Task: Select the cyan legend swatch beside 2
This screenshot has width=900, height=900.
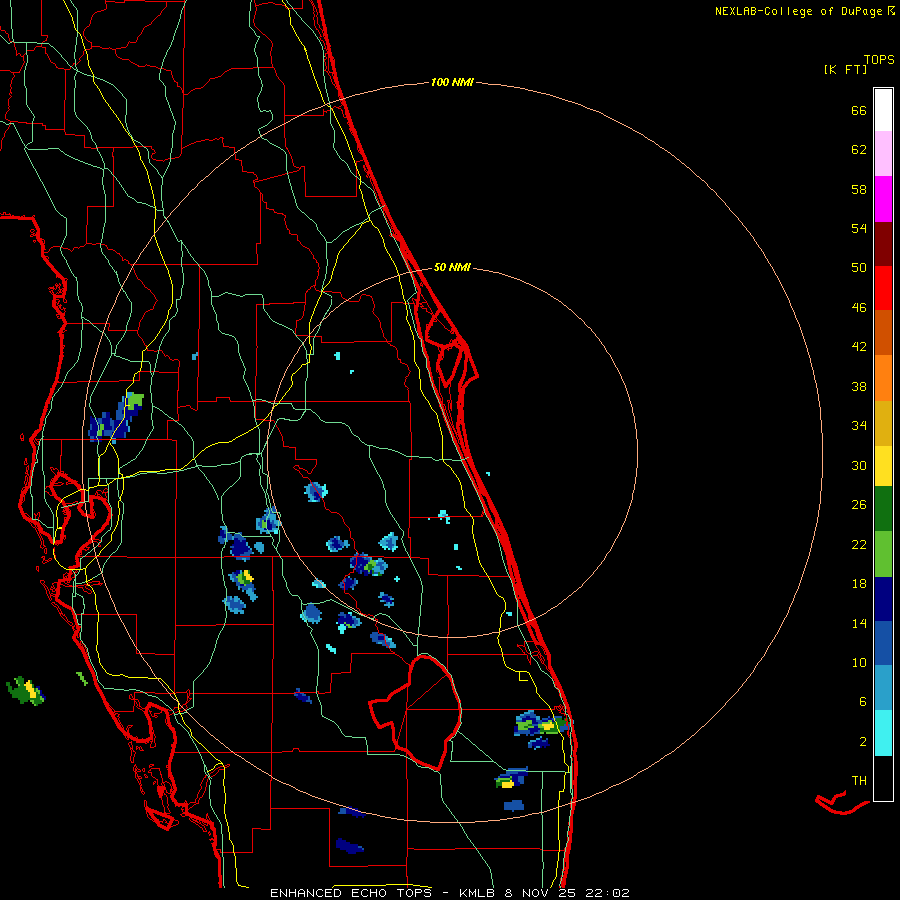Action: [883, 733]
